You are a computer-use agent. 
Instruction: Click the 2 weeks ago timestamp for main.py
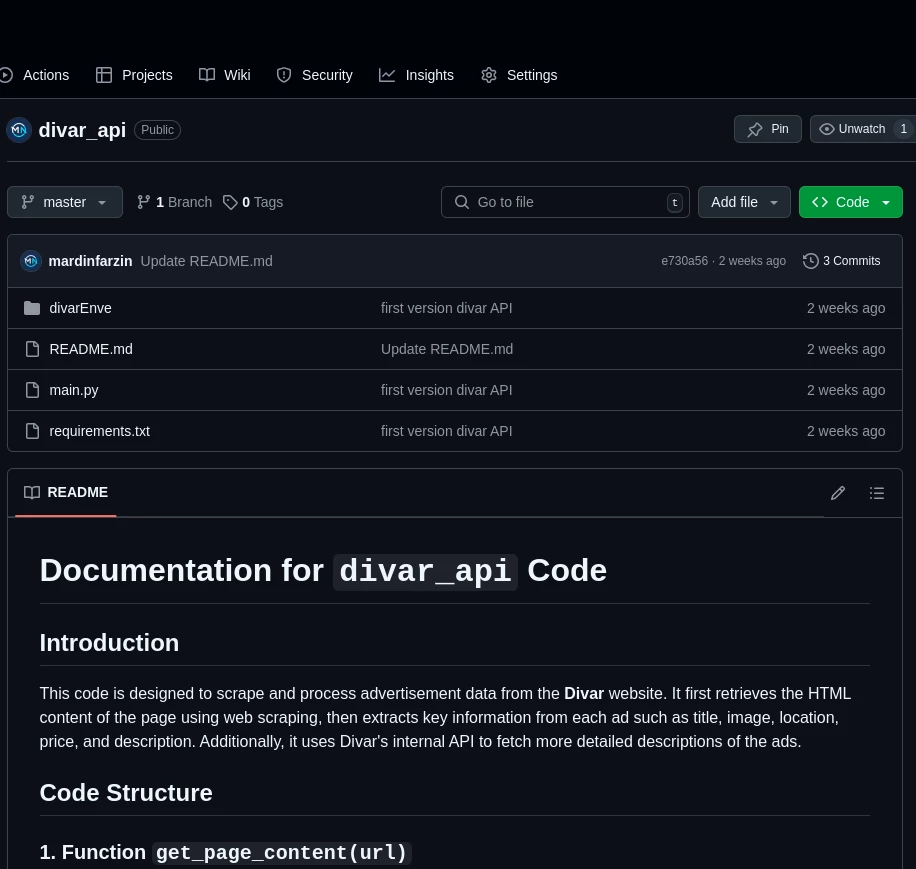[x=846, y=390]
